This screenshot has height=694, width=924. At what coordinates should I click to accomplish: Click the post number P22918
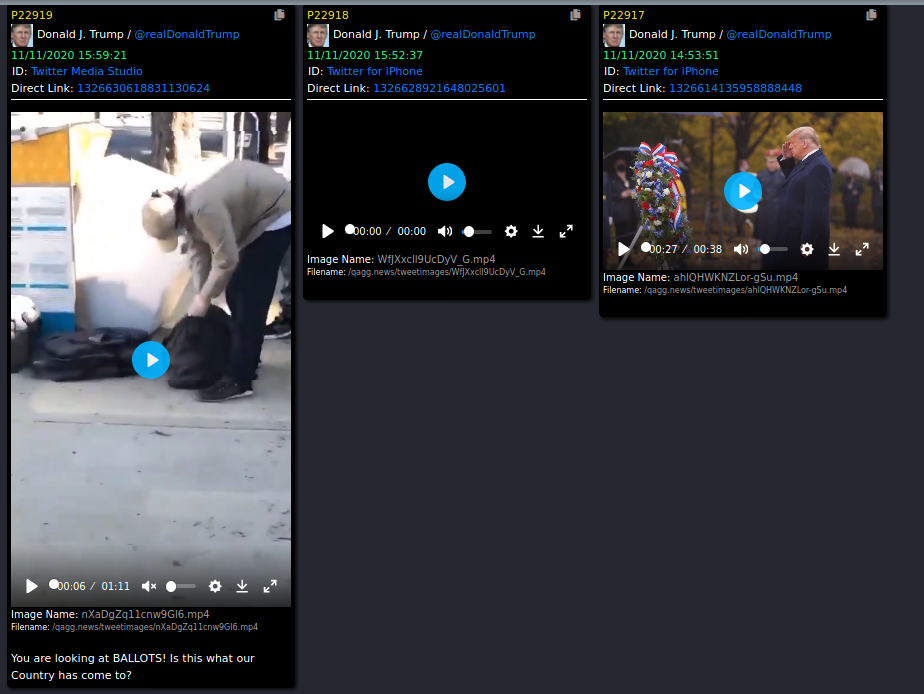(328, 15)
